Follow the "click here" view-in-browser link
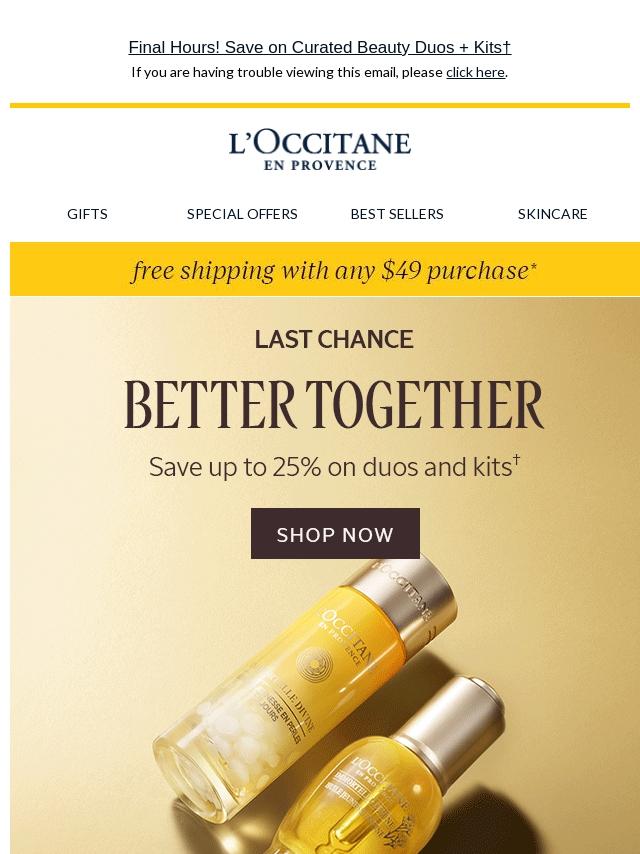This screenshot has height=854, width=640. coord(476,72)
